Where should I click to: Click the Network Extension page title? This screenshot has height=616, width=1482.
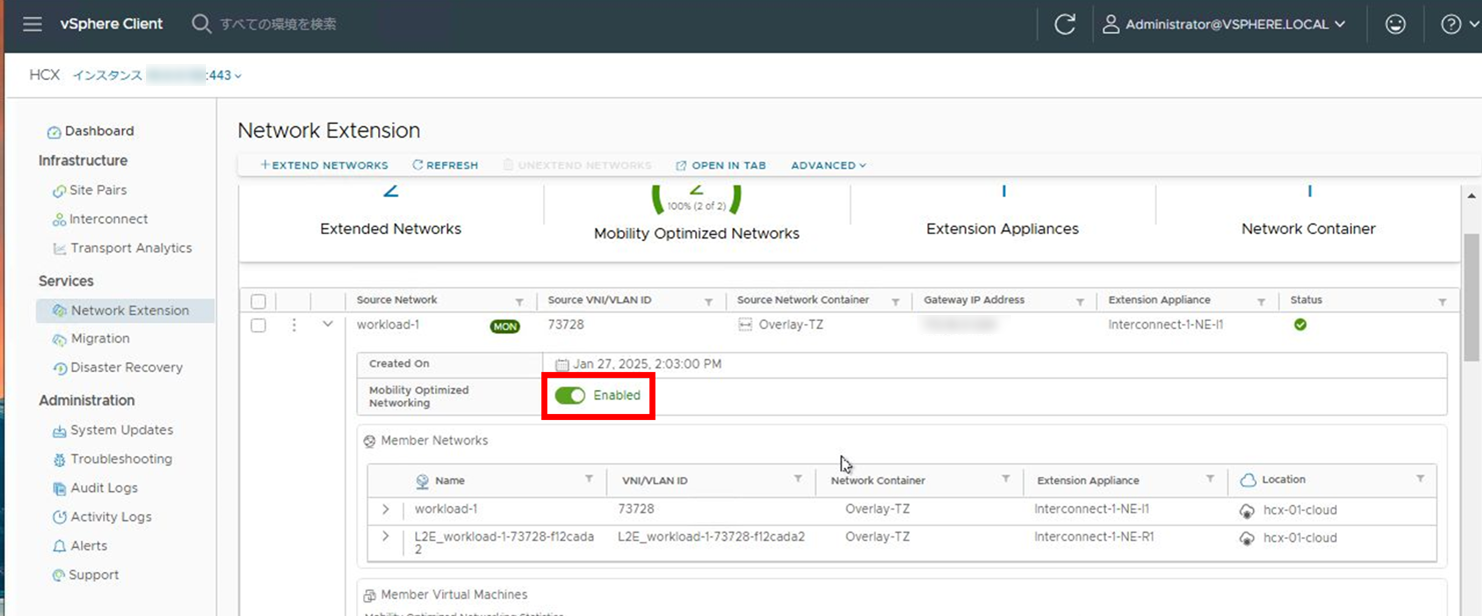[x=329, y=131]
